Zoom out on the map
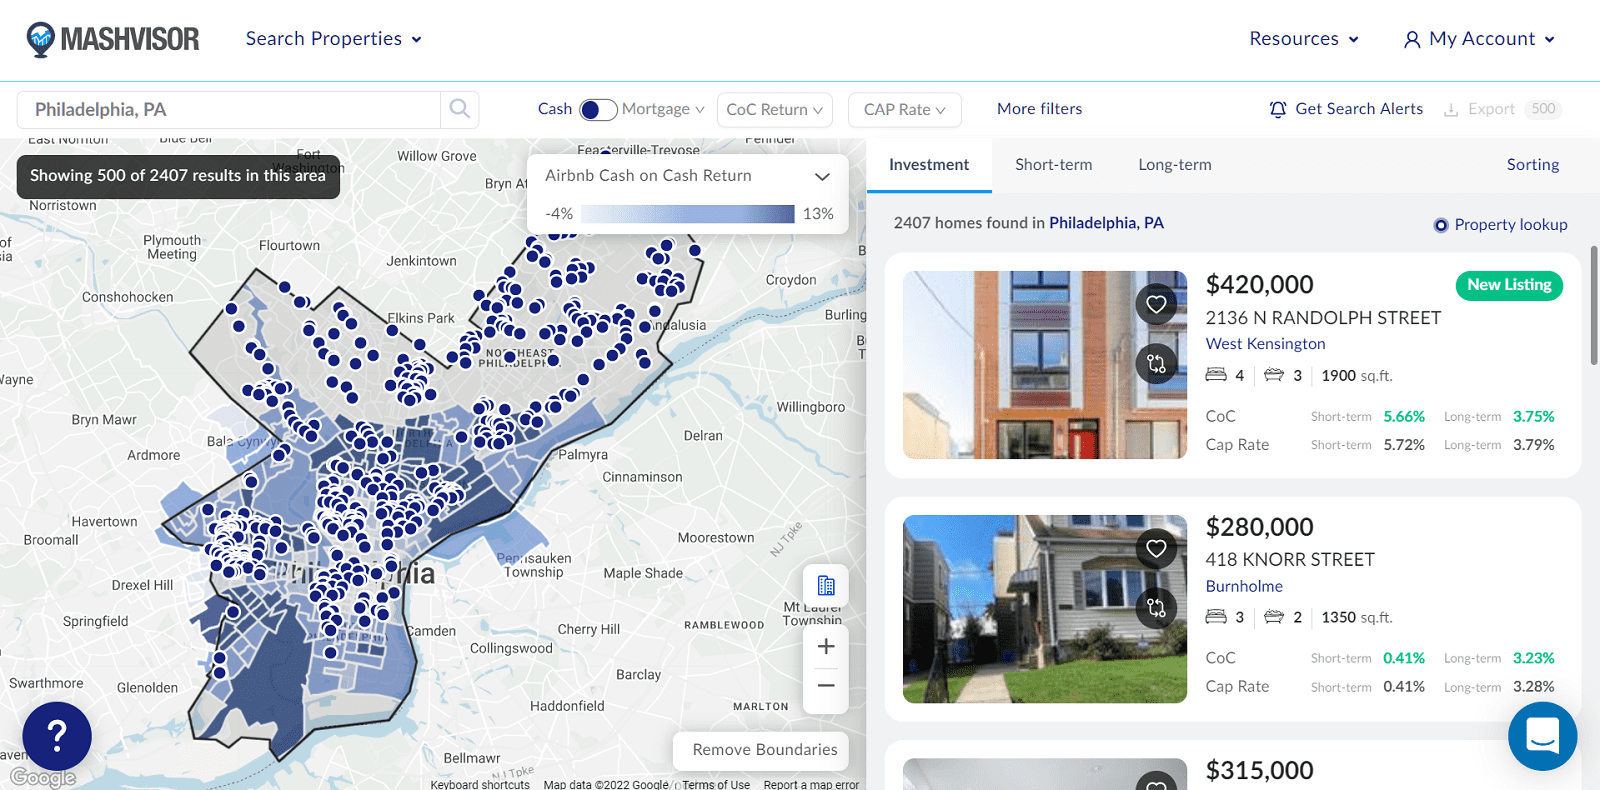The image size is (1600, 790). click(826, 686)
